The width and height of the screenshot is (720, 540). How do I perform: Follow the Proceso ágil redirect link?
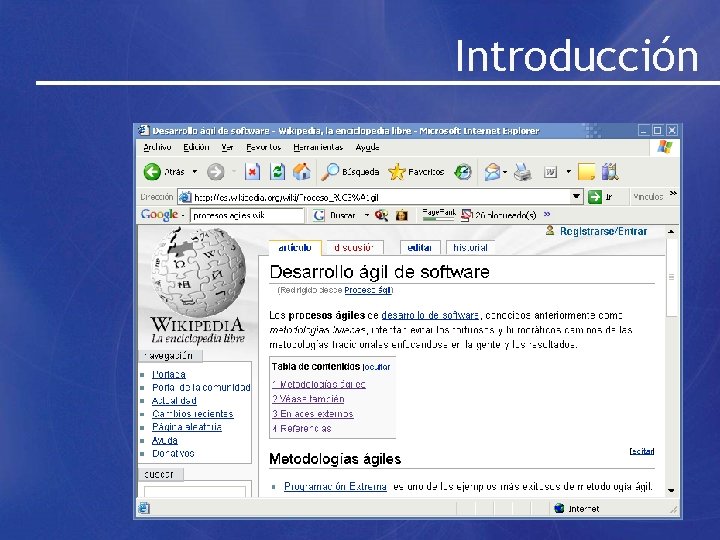pyautogui.click(x=368, y=290)
